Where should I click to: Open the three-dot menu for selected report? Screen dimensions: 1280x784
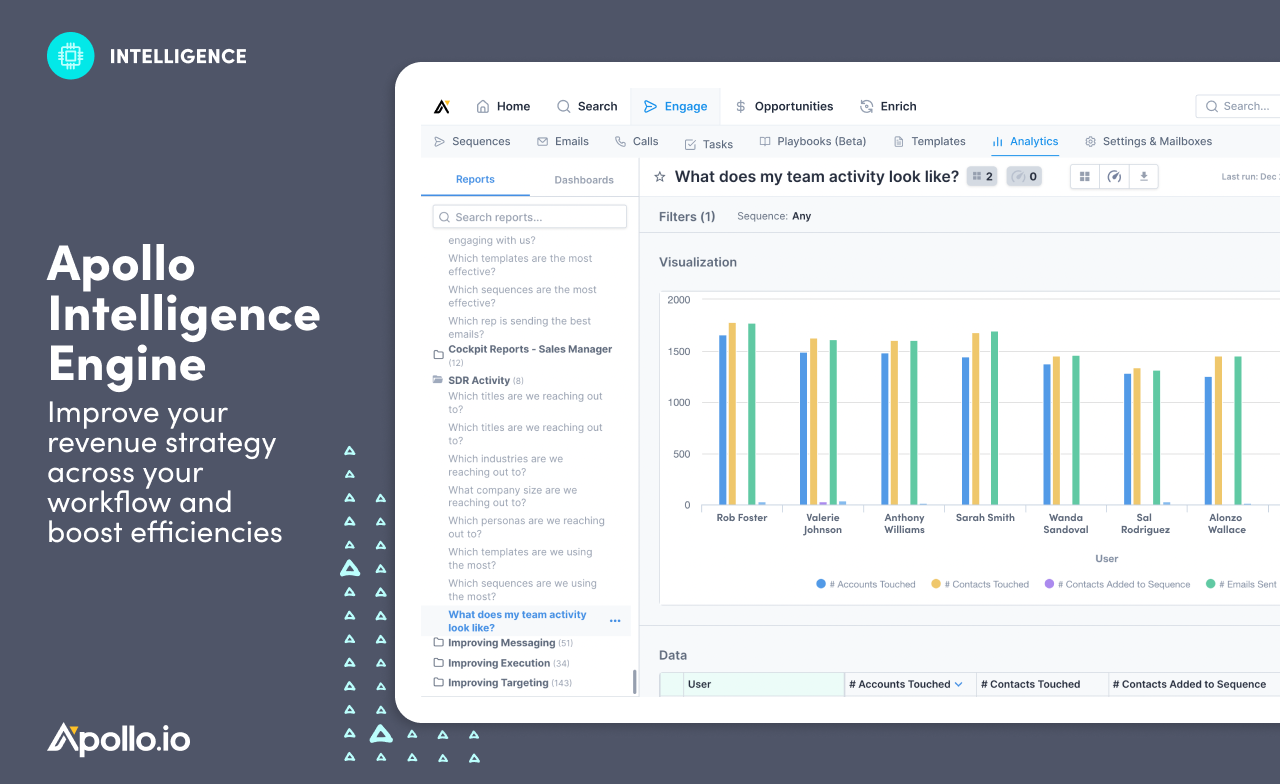tap(615, 621)
